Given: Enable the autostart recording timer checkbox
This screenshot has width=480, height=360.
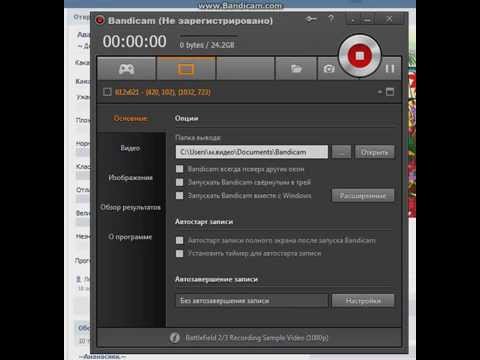Looking at the screenshot, I should pos(180,254).
